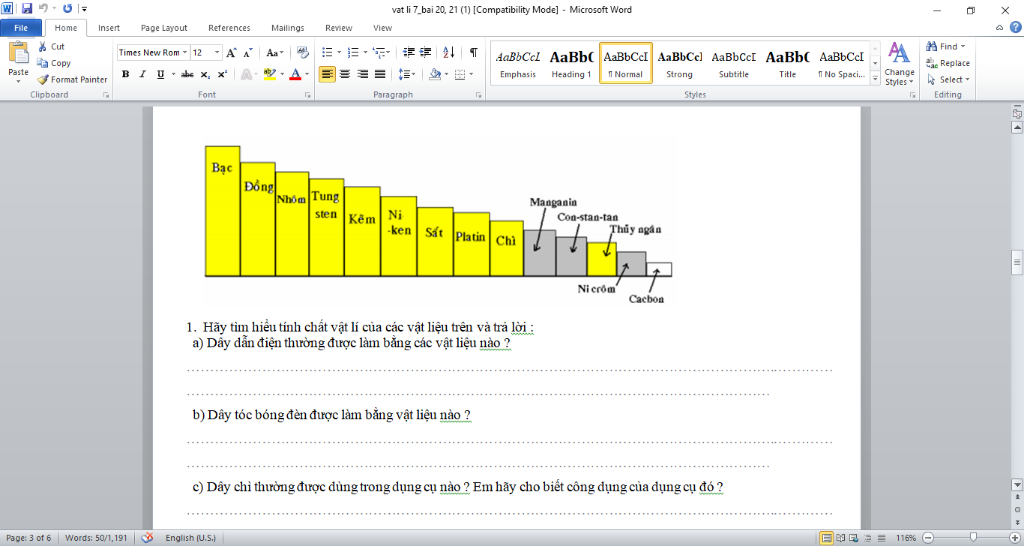Apply the Emphasis style
The height and width of the screenshot is (546, 1024).
click(x=518, y=63)
